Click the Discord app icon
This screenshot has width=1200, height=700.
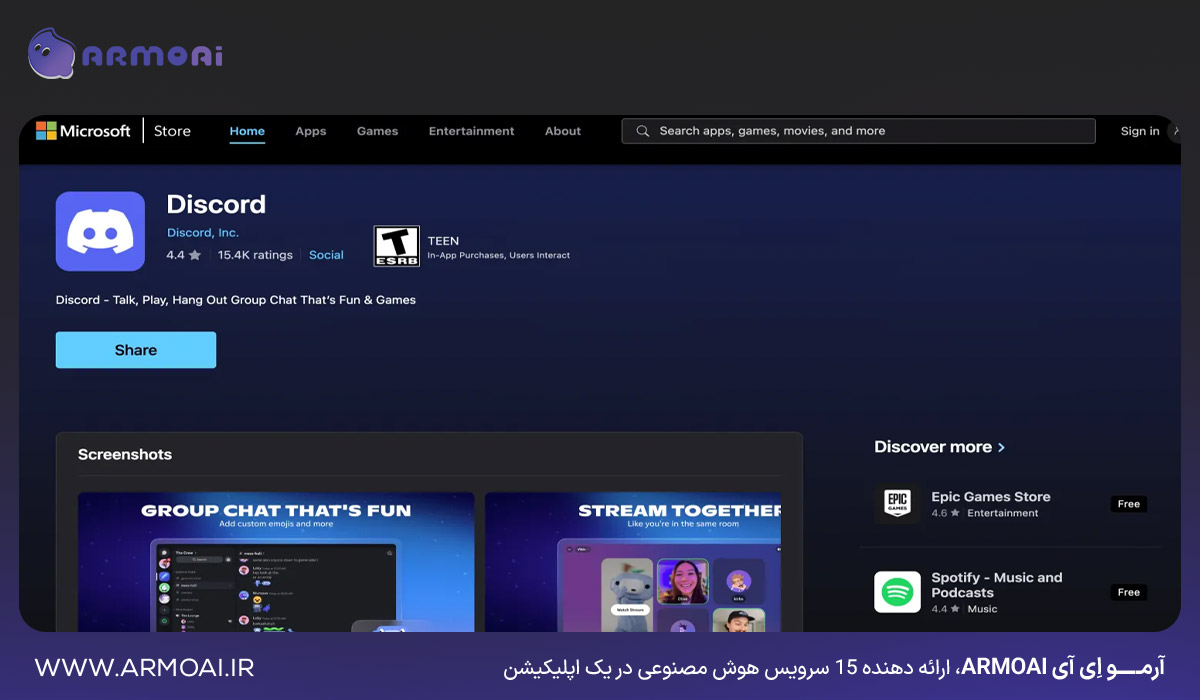pyautogui.click(x=100, y=231)
